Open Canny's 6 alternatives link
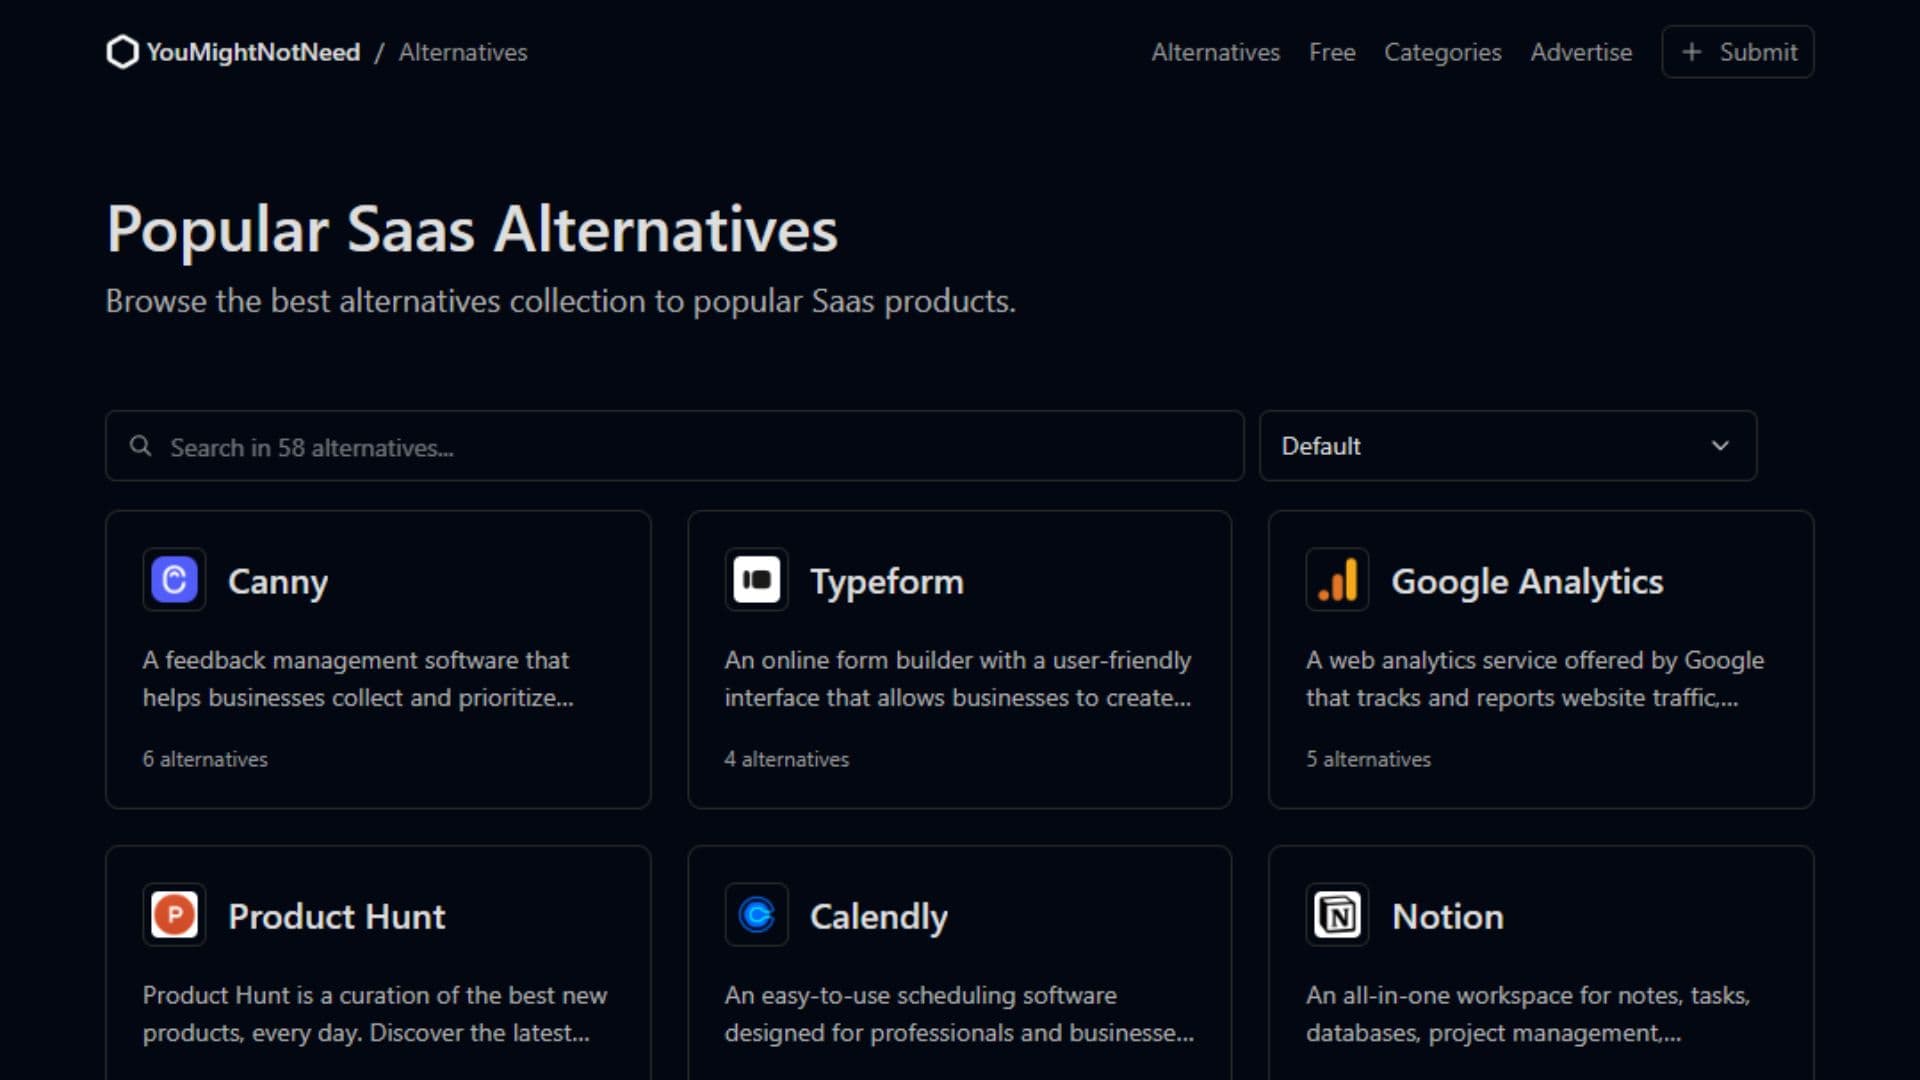This screenshot has width=1920, height=1080. tap(204, 759)
